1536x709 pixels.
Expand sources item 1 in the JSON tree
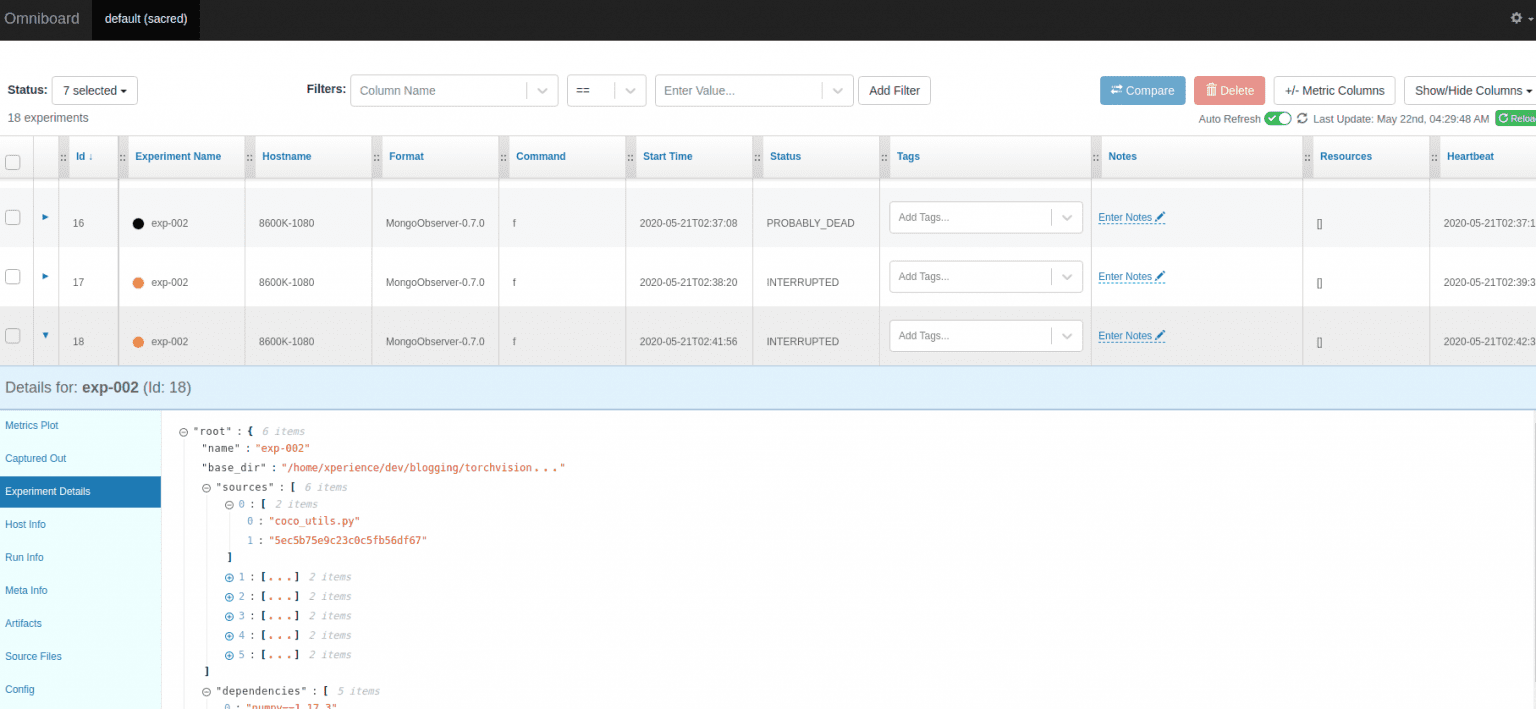[x=229, y=577]
